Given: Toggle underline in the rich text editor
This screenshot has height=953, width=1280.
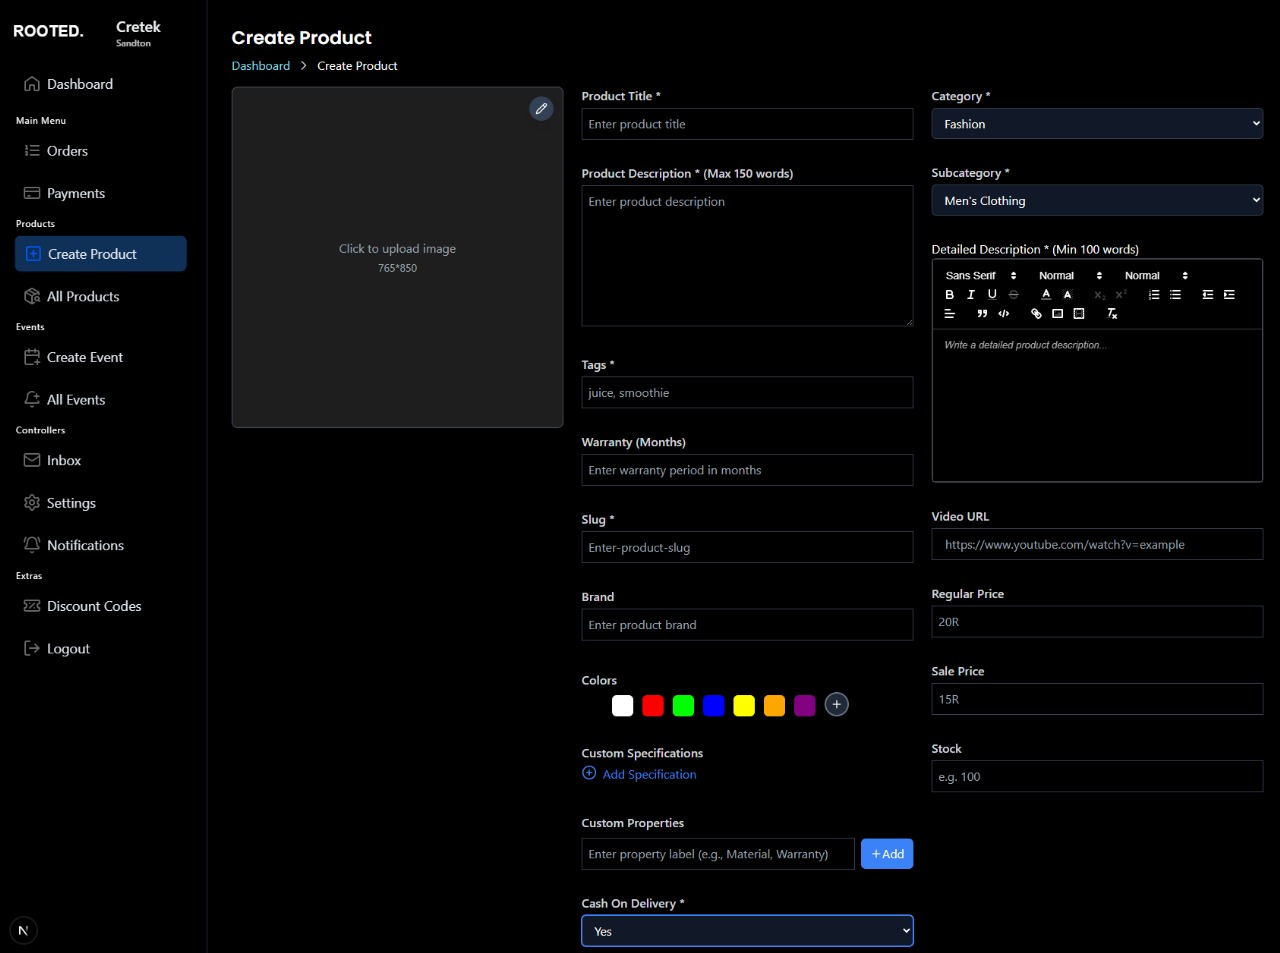Looking at the screenshot, I should tap(992, 293).
